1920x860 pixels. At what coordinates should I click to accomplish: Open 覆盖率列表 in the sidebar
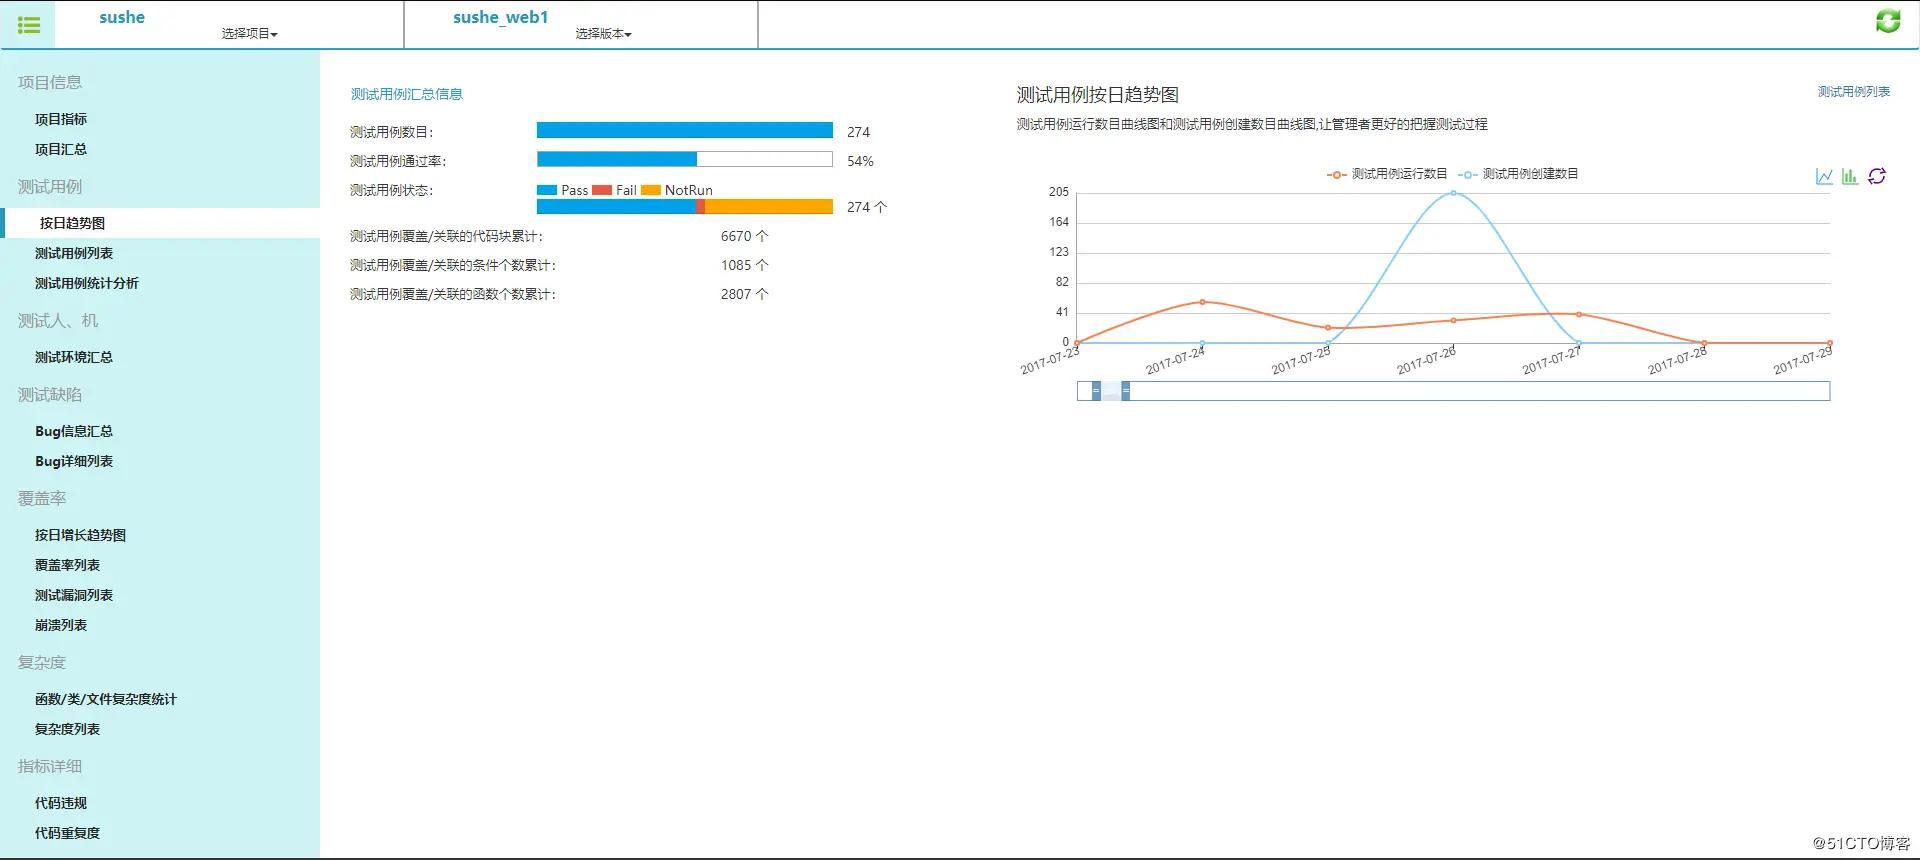pyautogui.click(x=68, y=565)
